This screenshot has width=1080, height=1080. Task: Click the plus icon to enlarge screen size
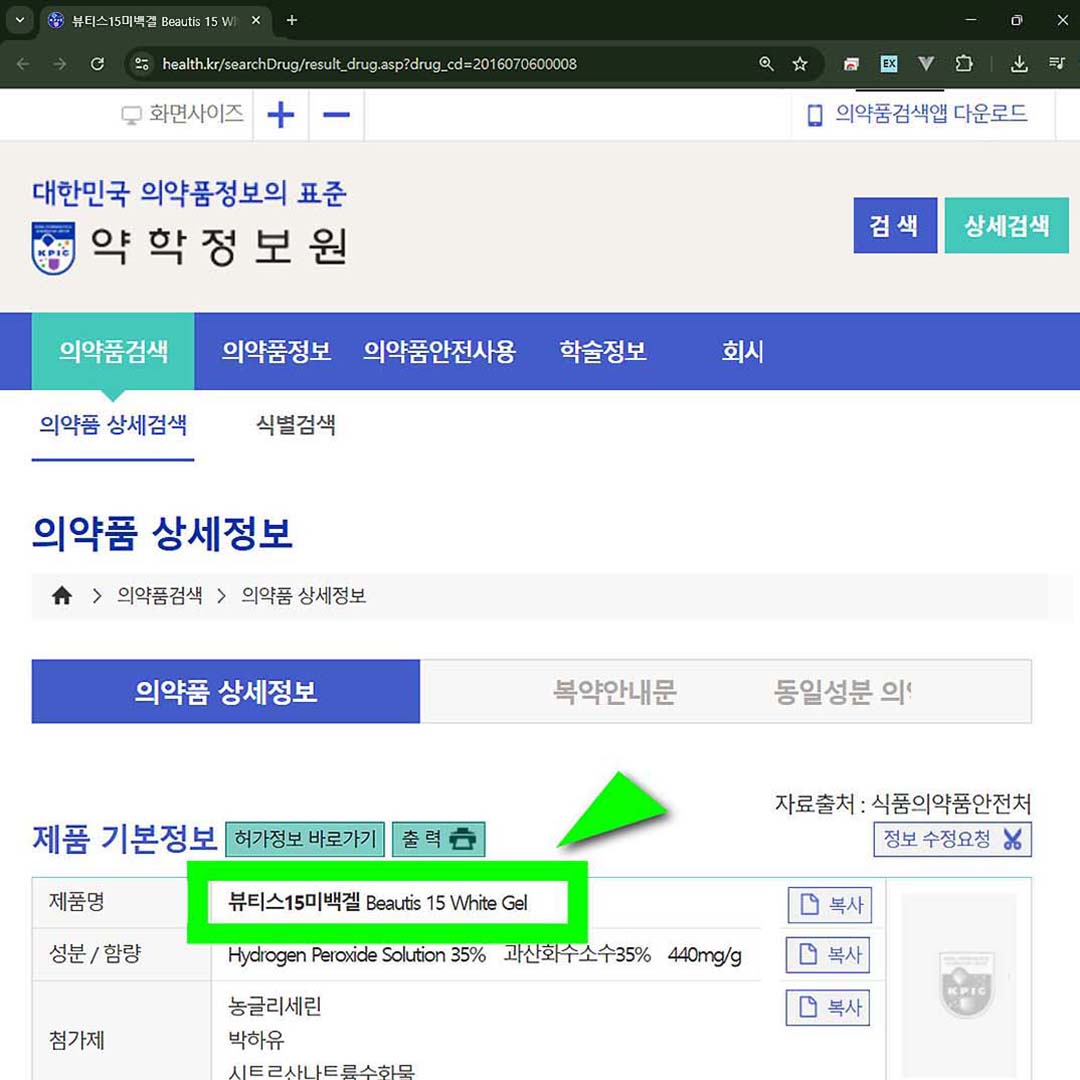point(281,115)
